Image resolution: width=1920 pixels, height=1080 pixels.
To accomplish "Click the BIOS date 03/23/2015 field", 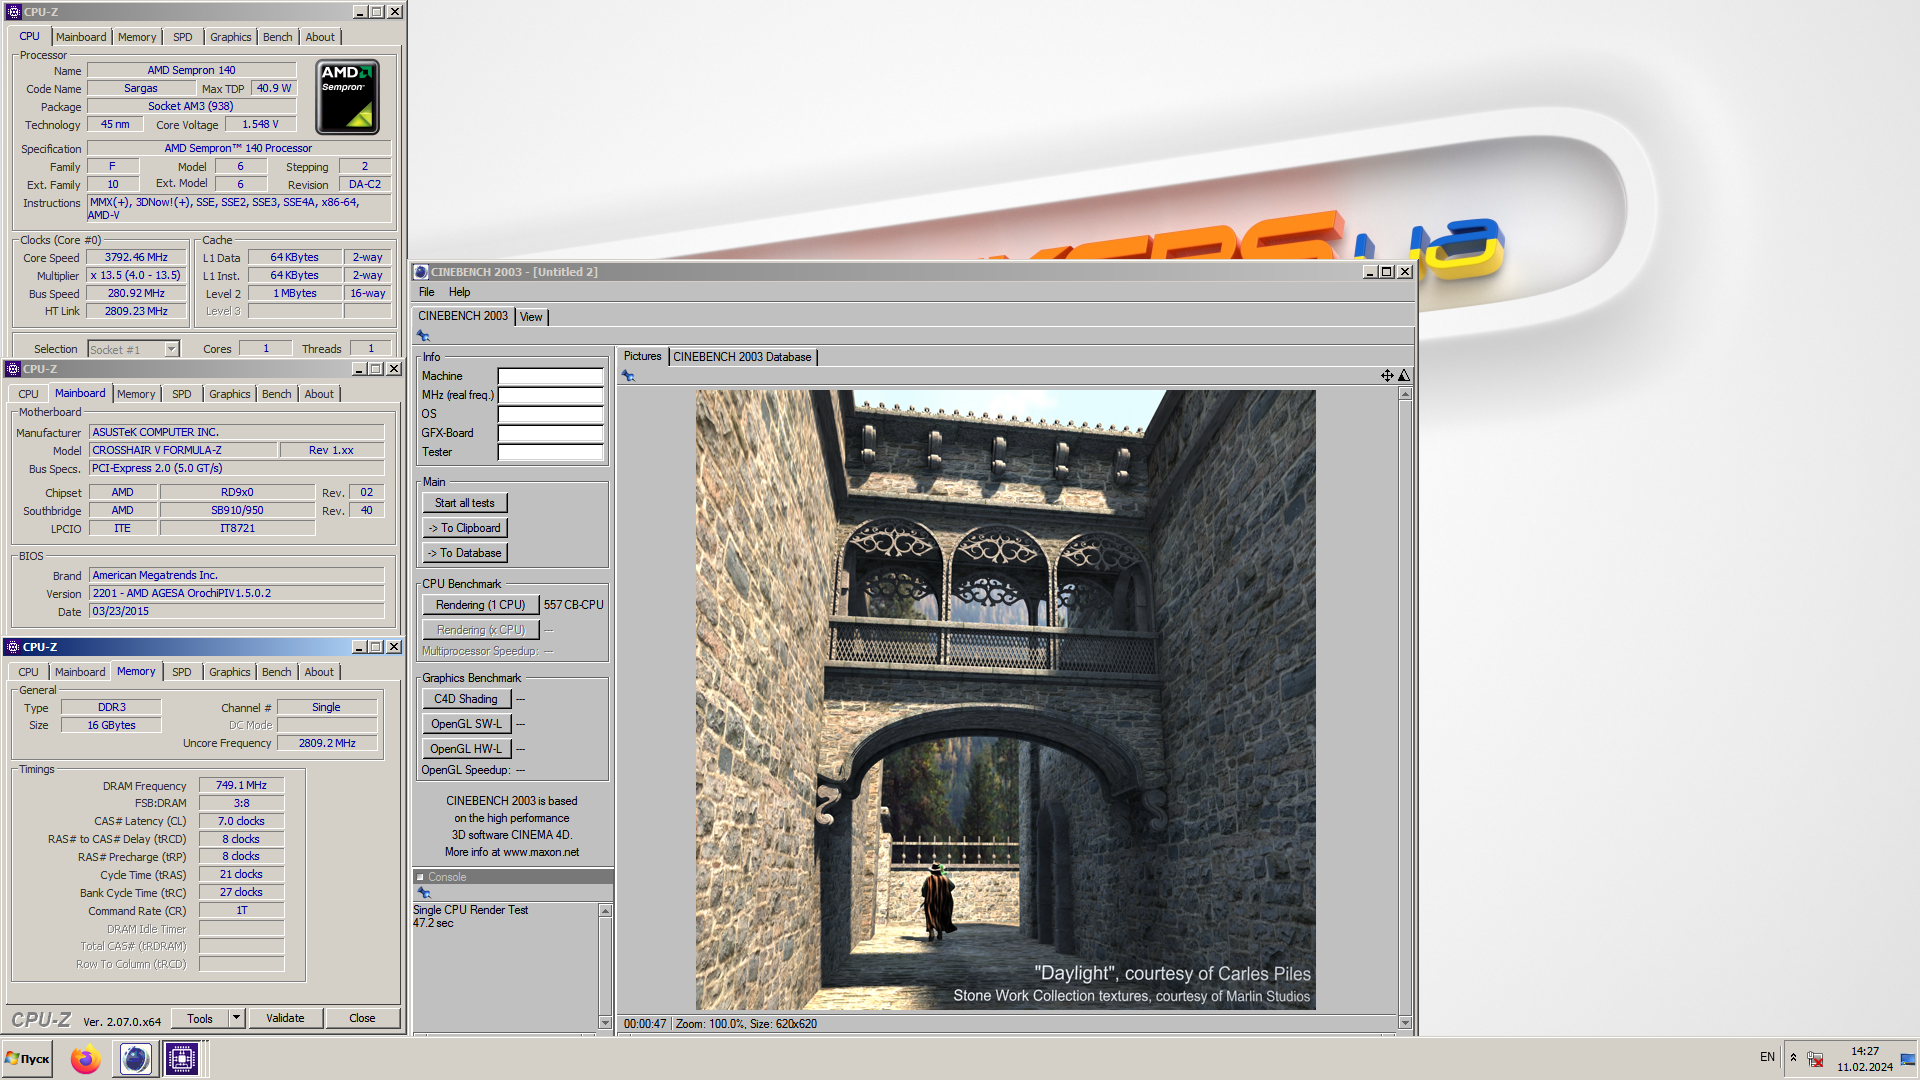I will point(236,611).
